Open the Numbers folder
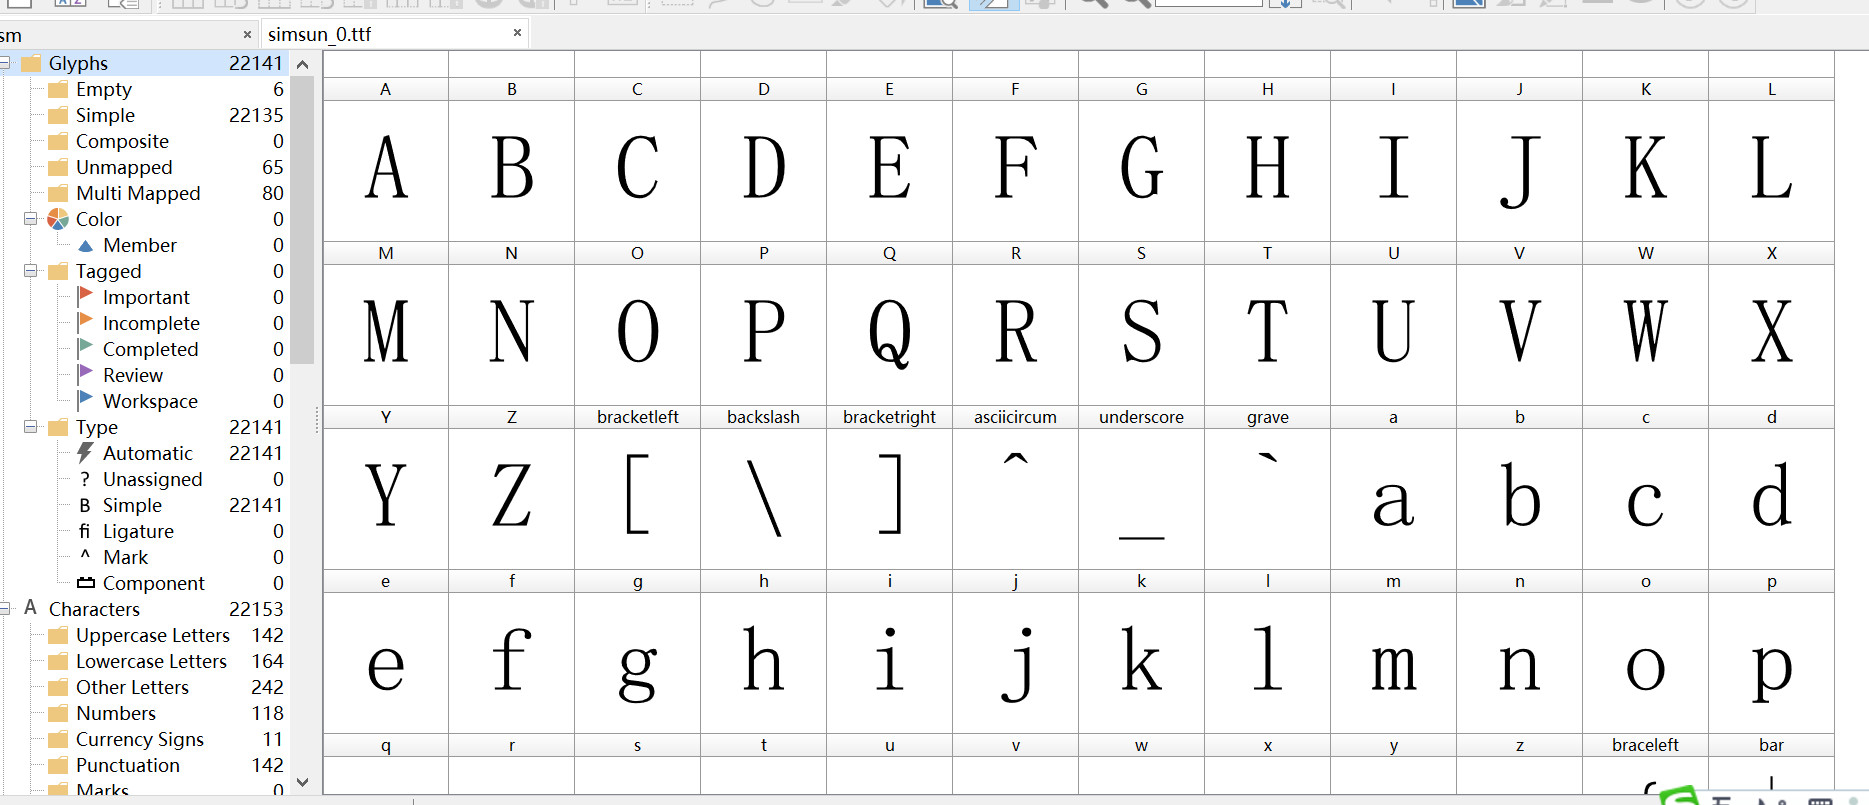This screenshot has width=1869, height=805. click(116, 713)
